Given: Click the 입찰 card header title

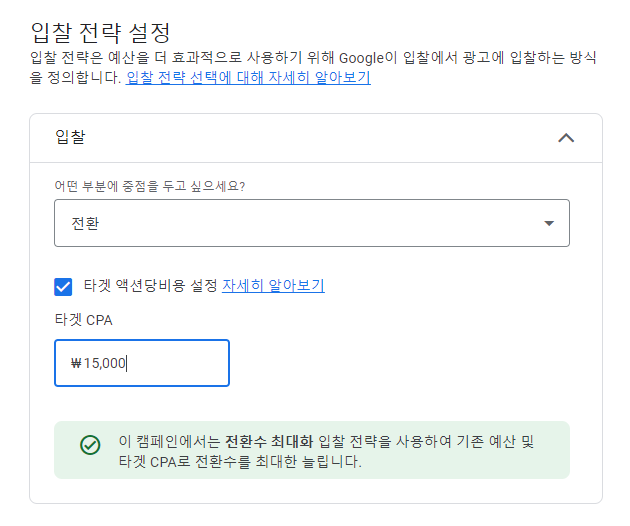Looking at the screenshot, I should coord(70,137).
